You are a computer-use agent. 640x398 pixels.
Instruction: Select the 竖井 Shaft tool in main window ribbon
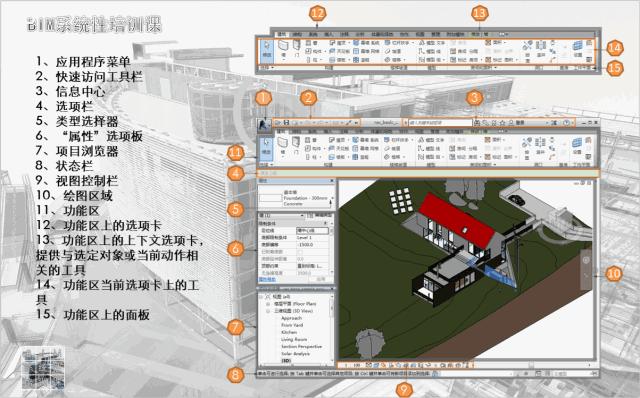[x=540, y=146]
